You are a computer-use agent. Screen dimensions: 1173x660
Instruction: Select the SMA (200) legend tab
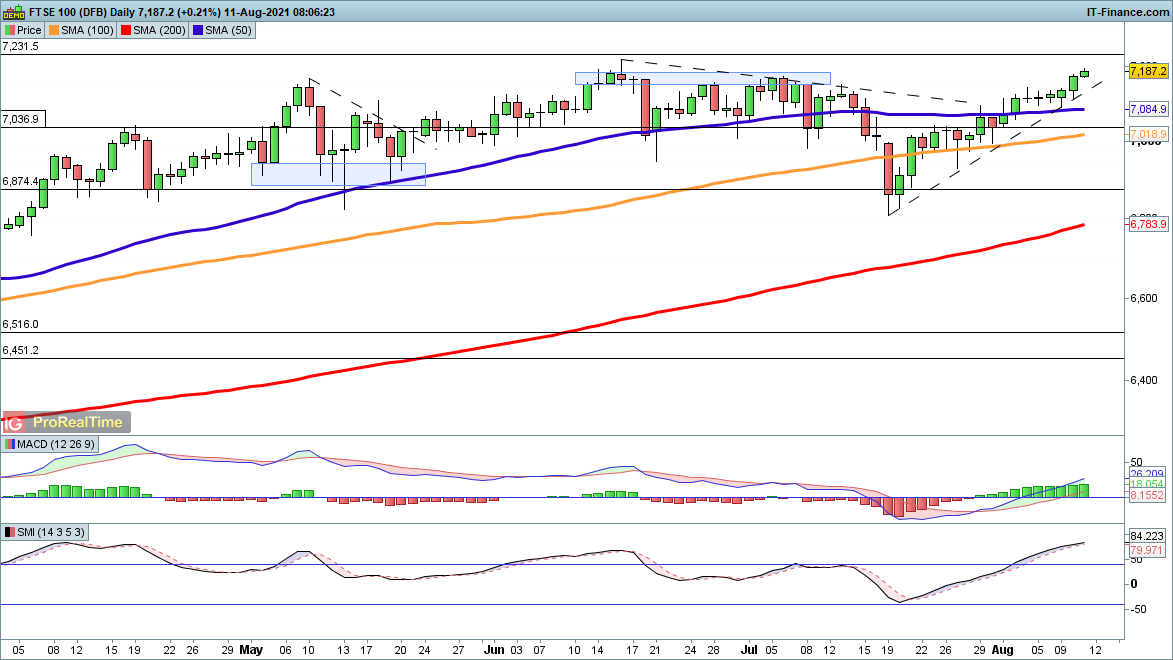tap(162, 30)
